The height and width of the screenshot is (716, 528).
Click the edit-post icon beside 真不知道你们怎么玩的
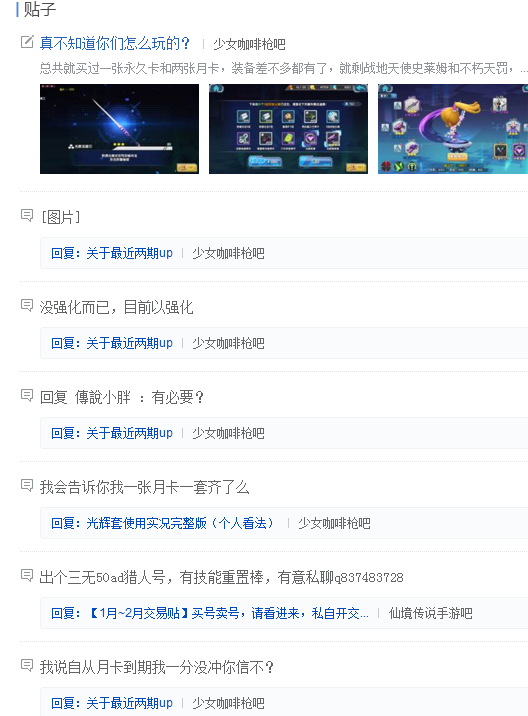(27, 42)
